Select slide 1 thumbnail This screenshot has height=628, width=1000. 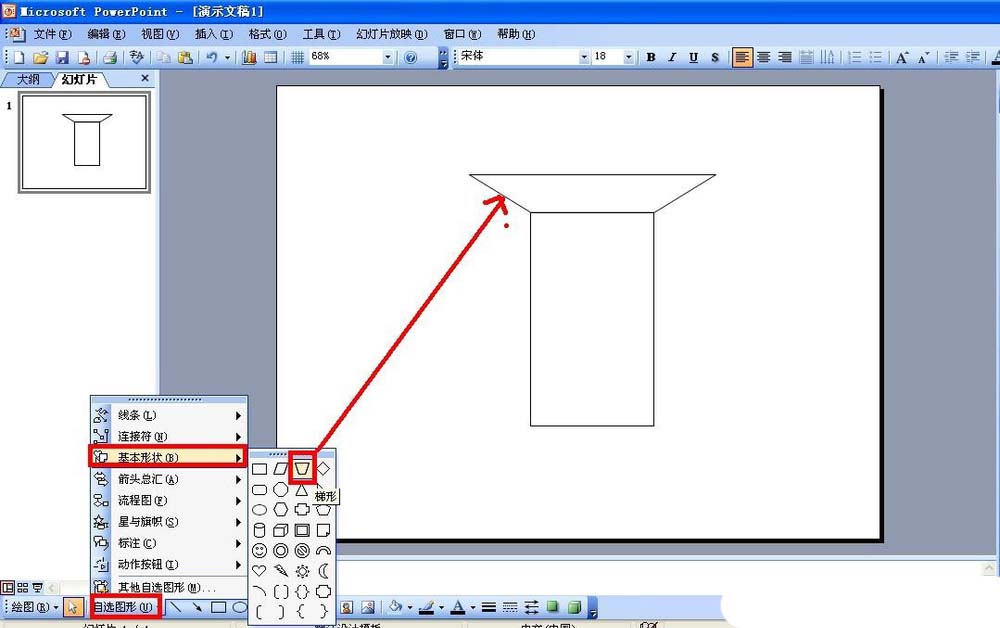[84, 142]
